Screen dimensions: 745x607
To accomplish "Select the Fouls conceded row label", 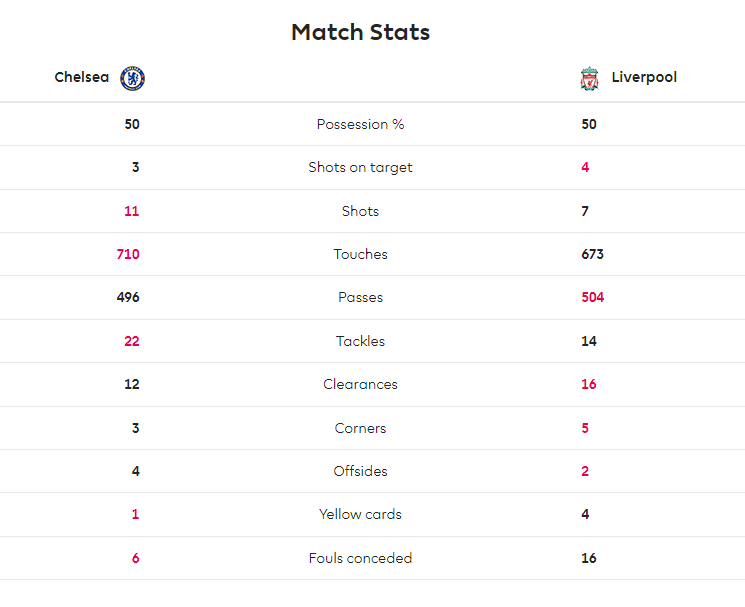I will tap(360, 558).
